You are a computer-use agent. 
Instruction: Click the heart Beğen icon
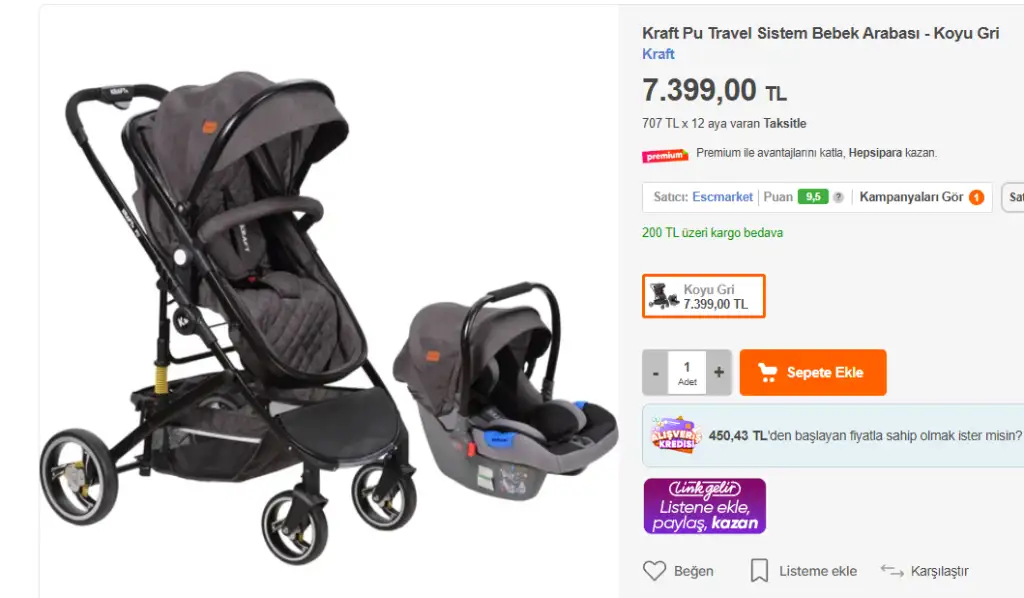[x=654, y=571]
